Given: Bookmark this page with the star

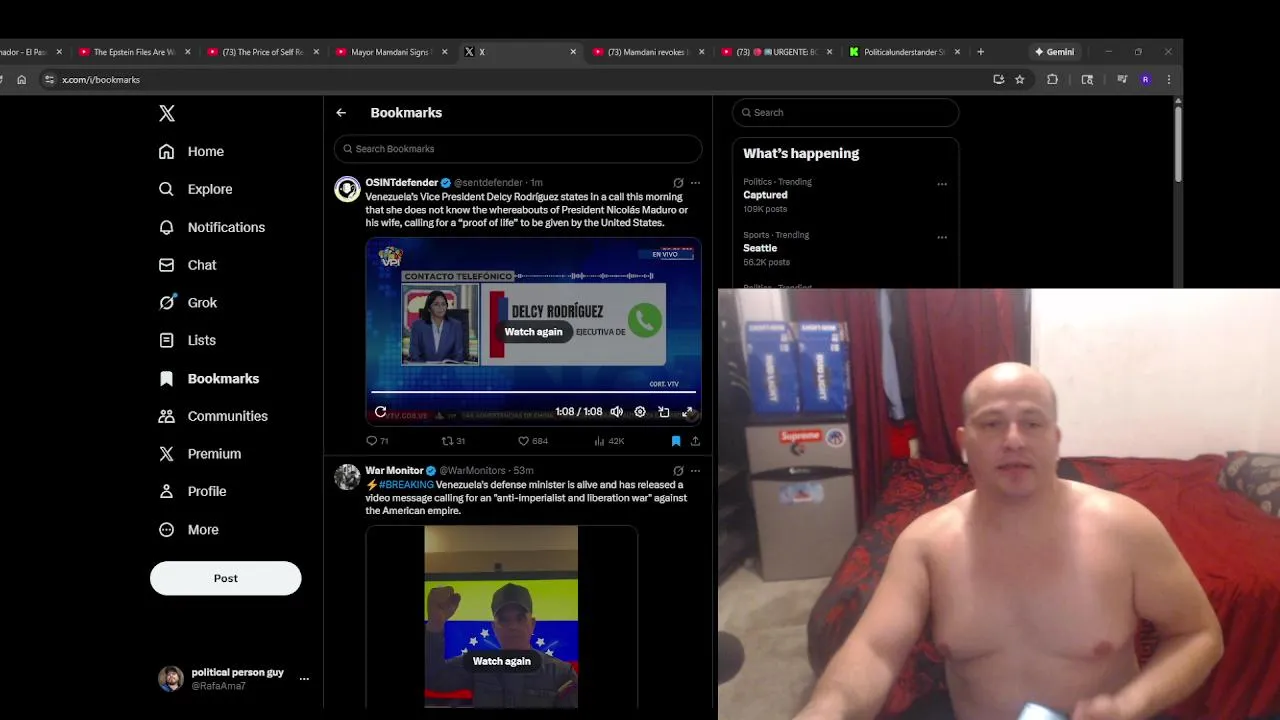Looking at the screenshot, I should (1020, 80).
